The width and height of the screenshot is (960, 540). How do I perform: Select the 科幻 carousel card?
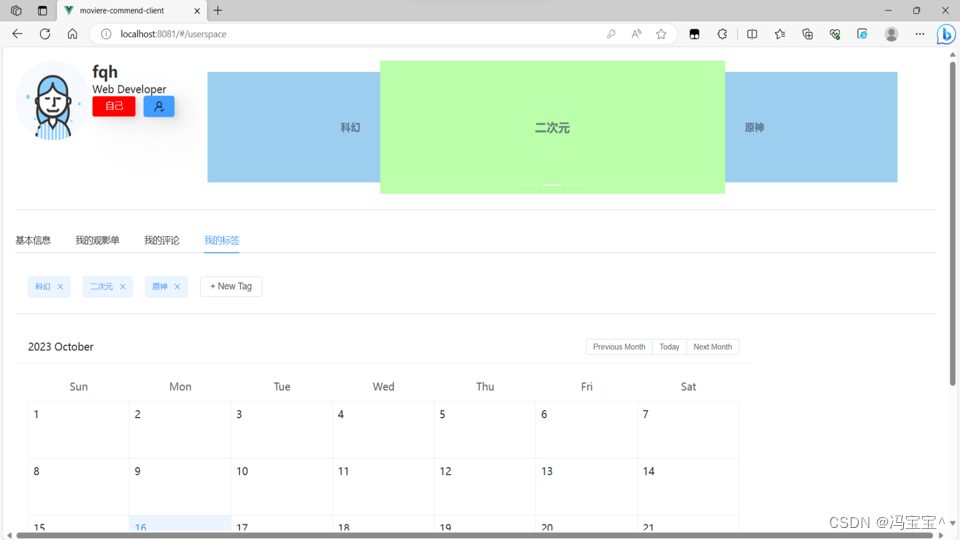click(294, 127)
